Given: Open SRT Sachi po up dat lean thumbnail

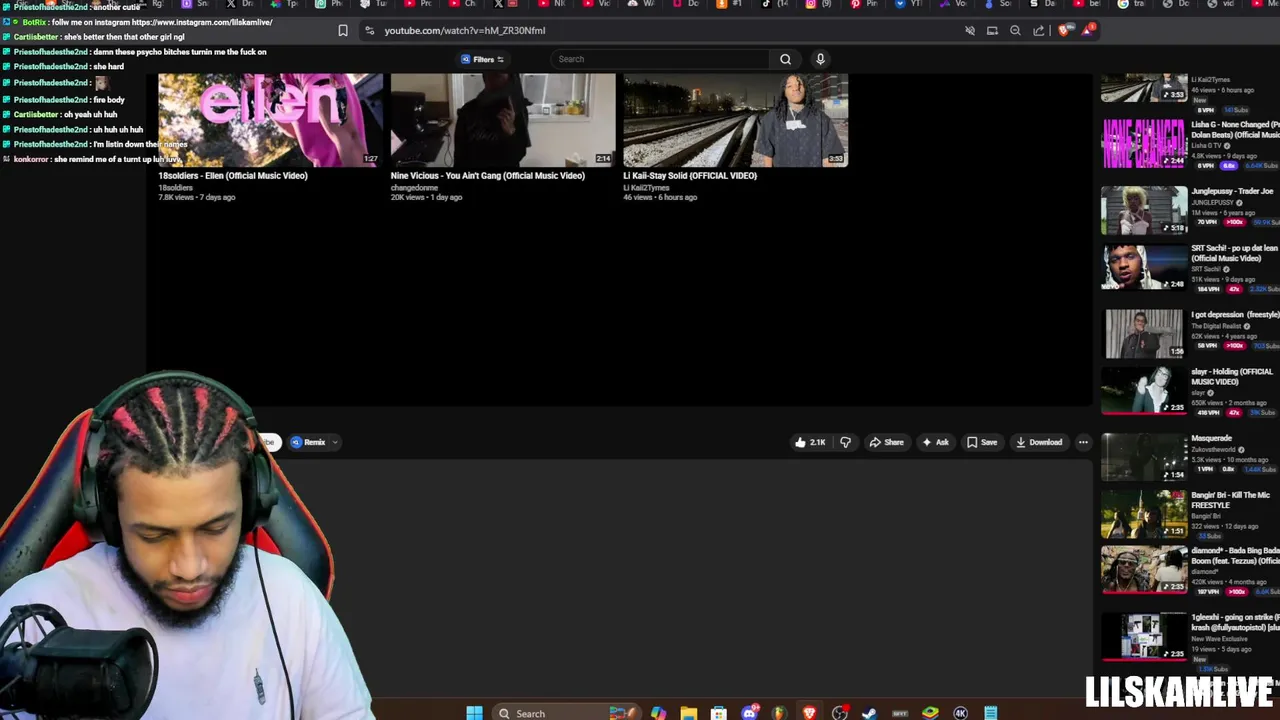Looking at the screenshot, I should click(1144, 266).
